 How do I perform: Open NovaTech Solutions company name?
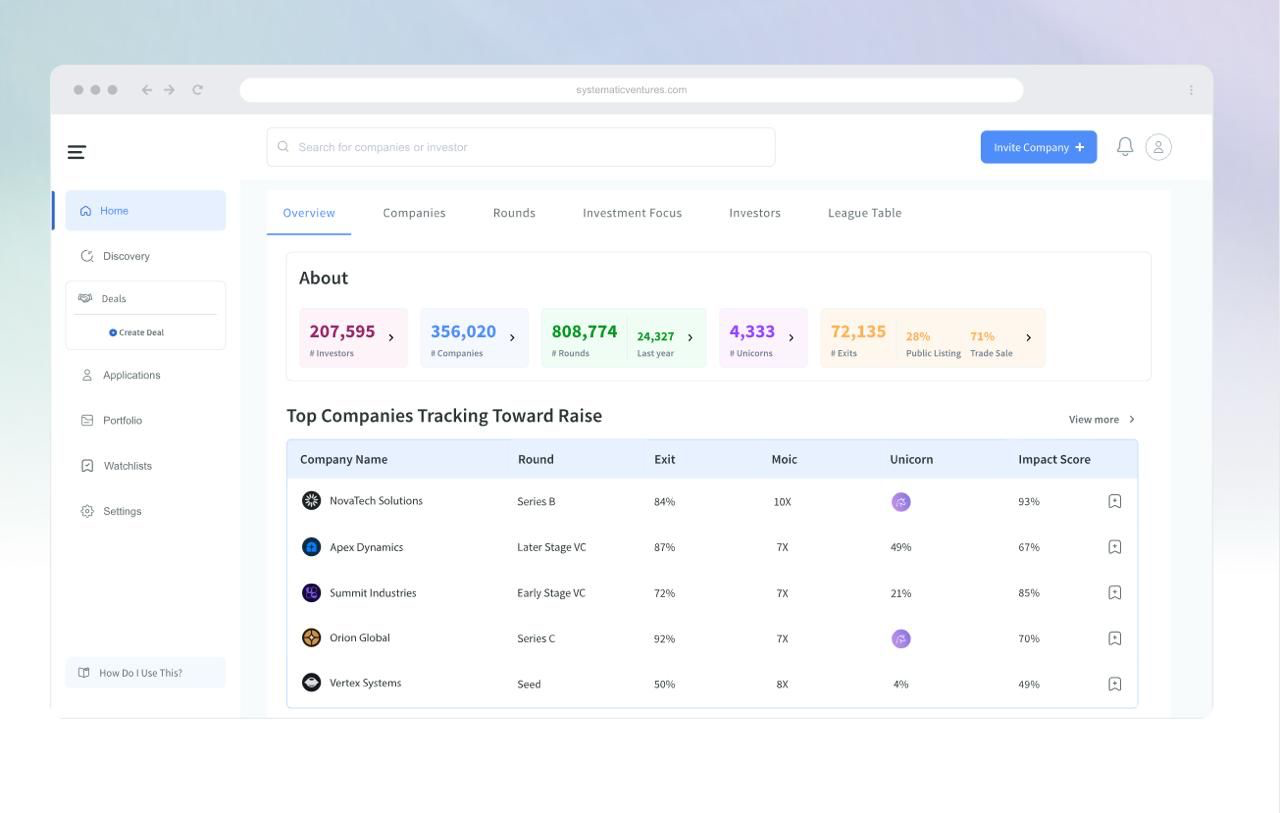376,501
